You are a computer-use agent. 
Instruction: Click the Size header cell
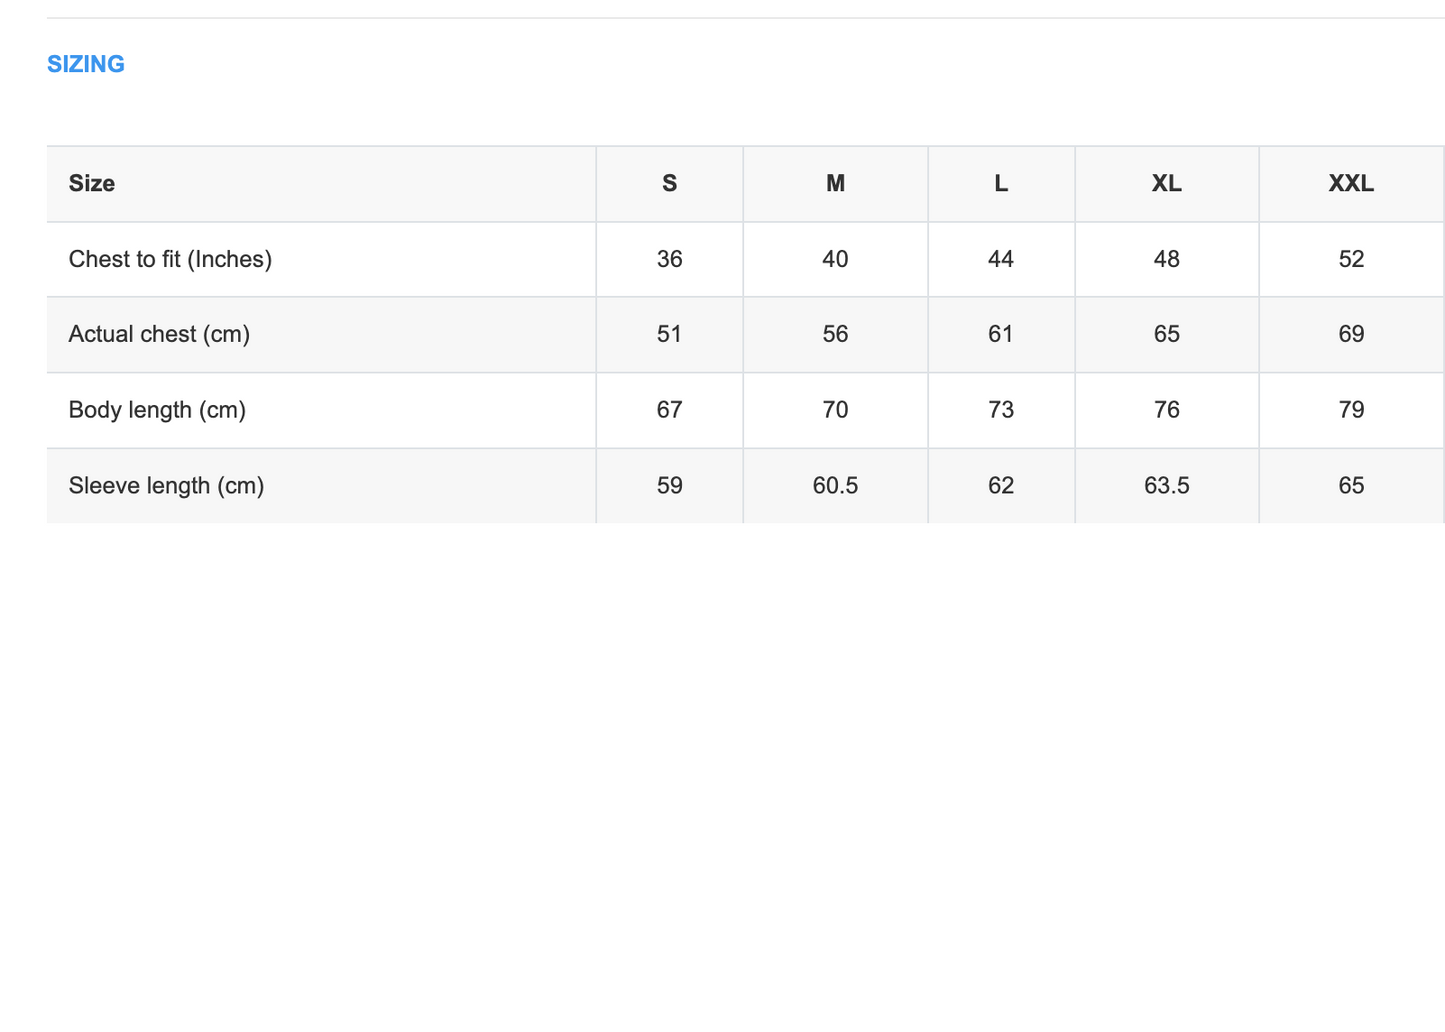[92, 184]
